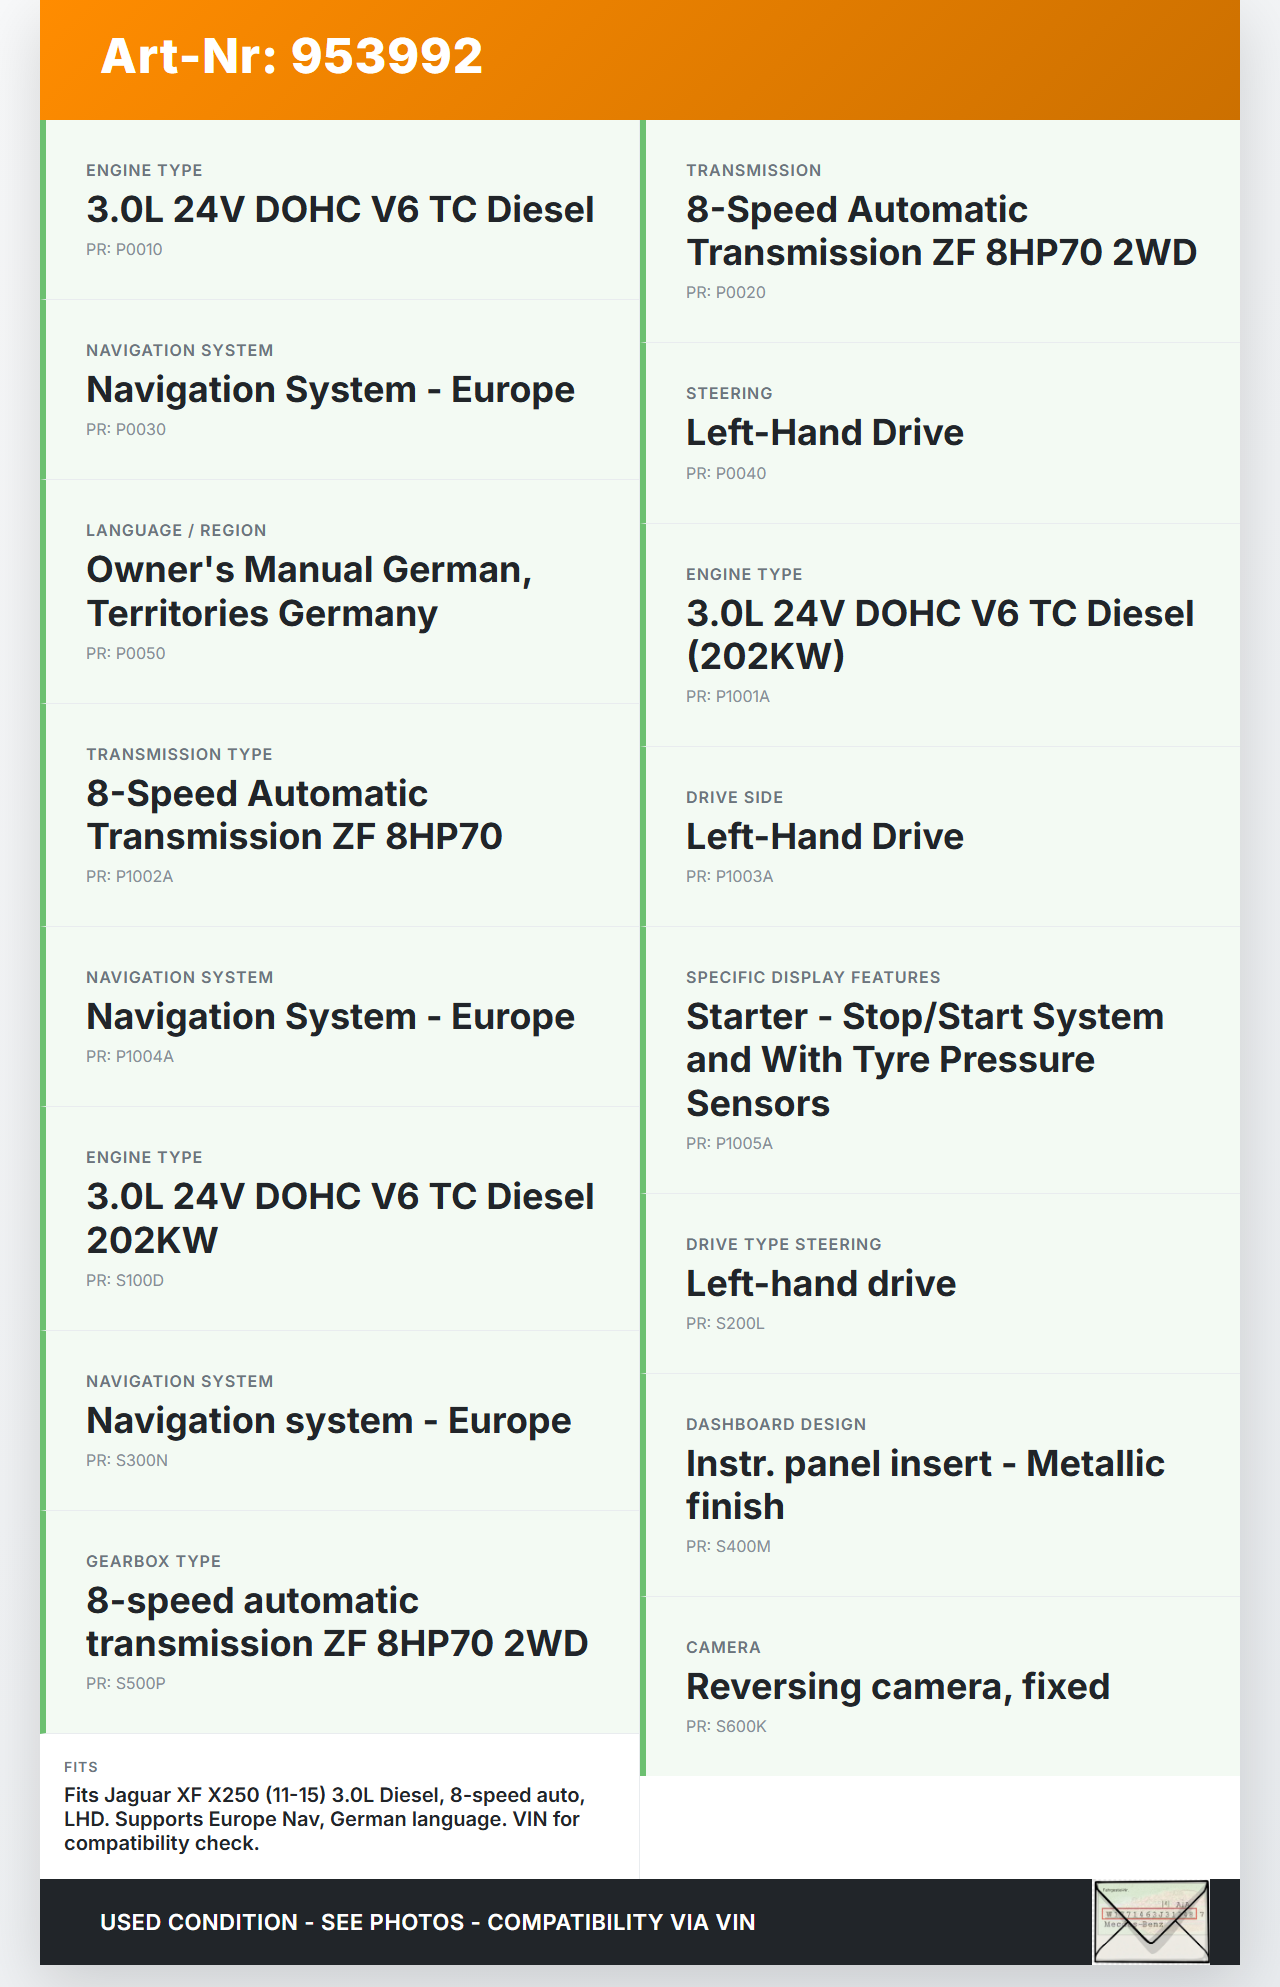Select Navigation system - Europe PR S300N
The image size is (1280, 1987).
[x=340, y=1421]
